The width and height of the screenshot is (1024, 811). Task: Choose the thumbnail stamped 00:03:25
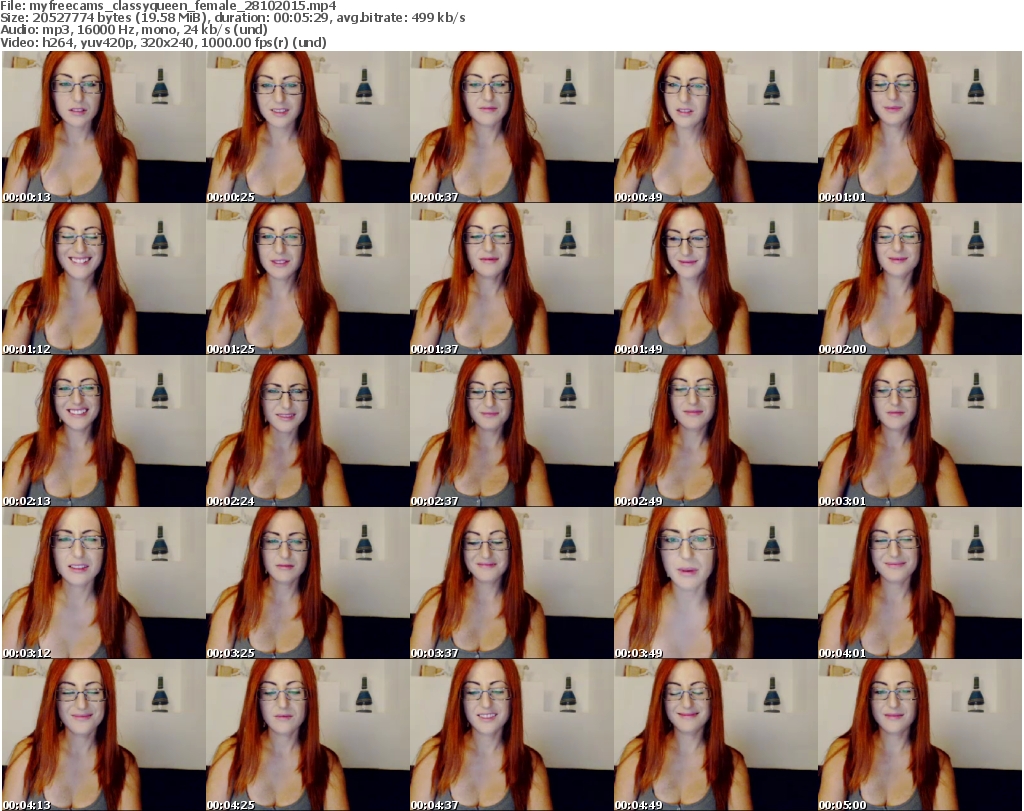click(308, 583)
